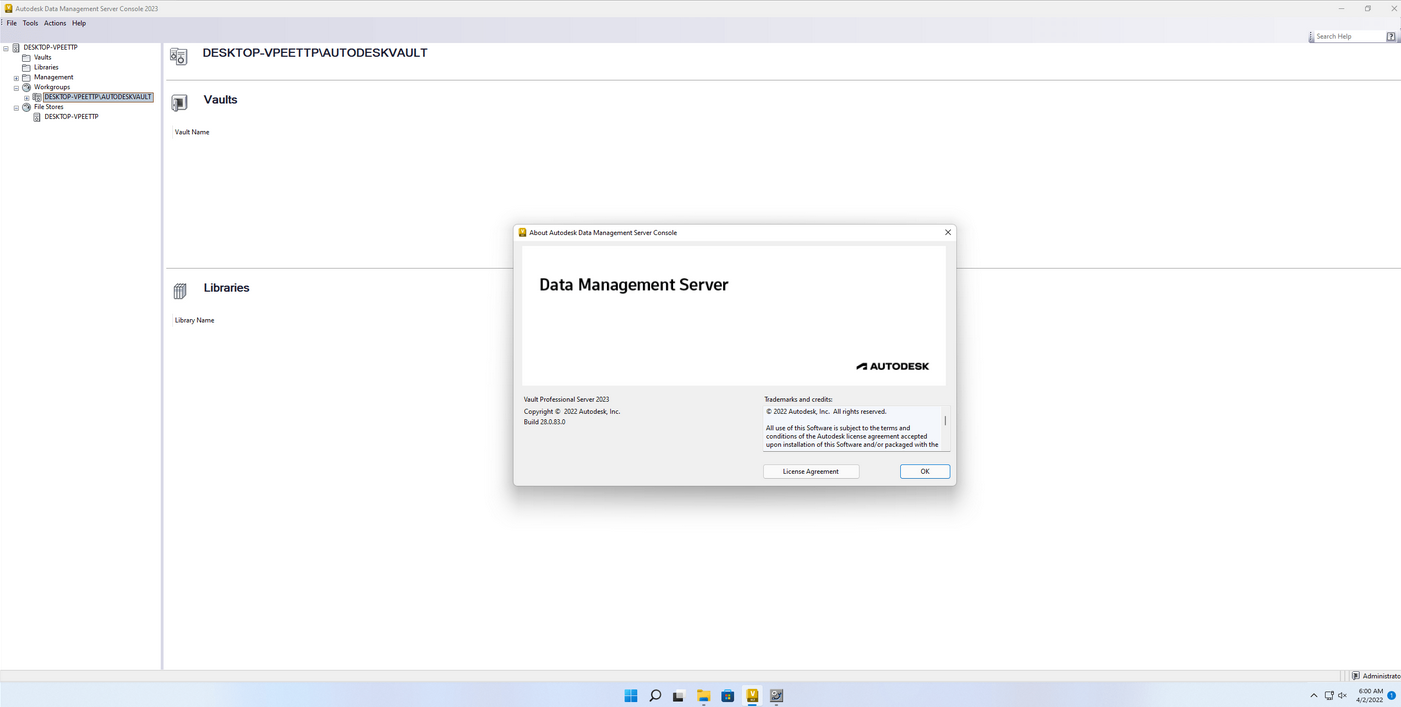1401x707 pixels.
Task: Open the Windows Start menu
Action: point(631,696)
